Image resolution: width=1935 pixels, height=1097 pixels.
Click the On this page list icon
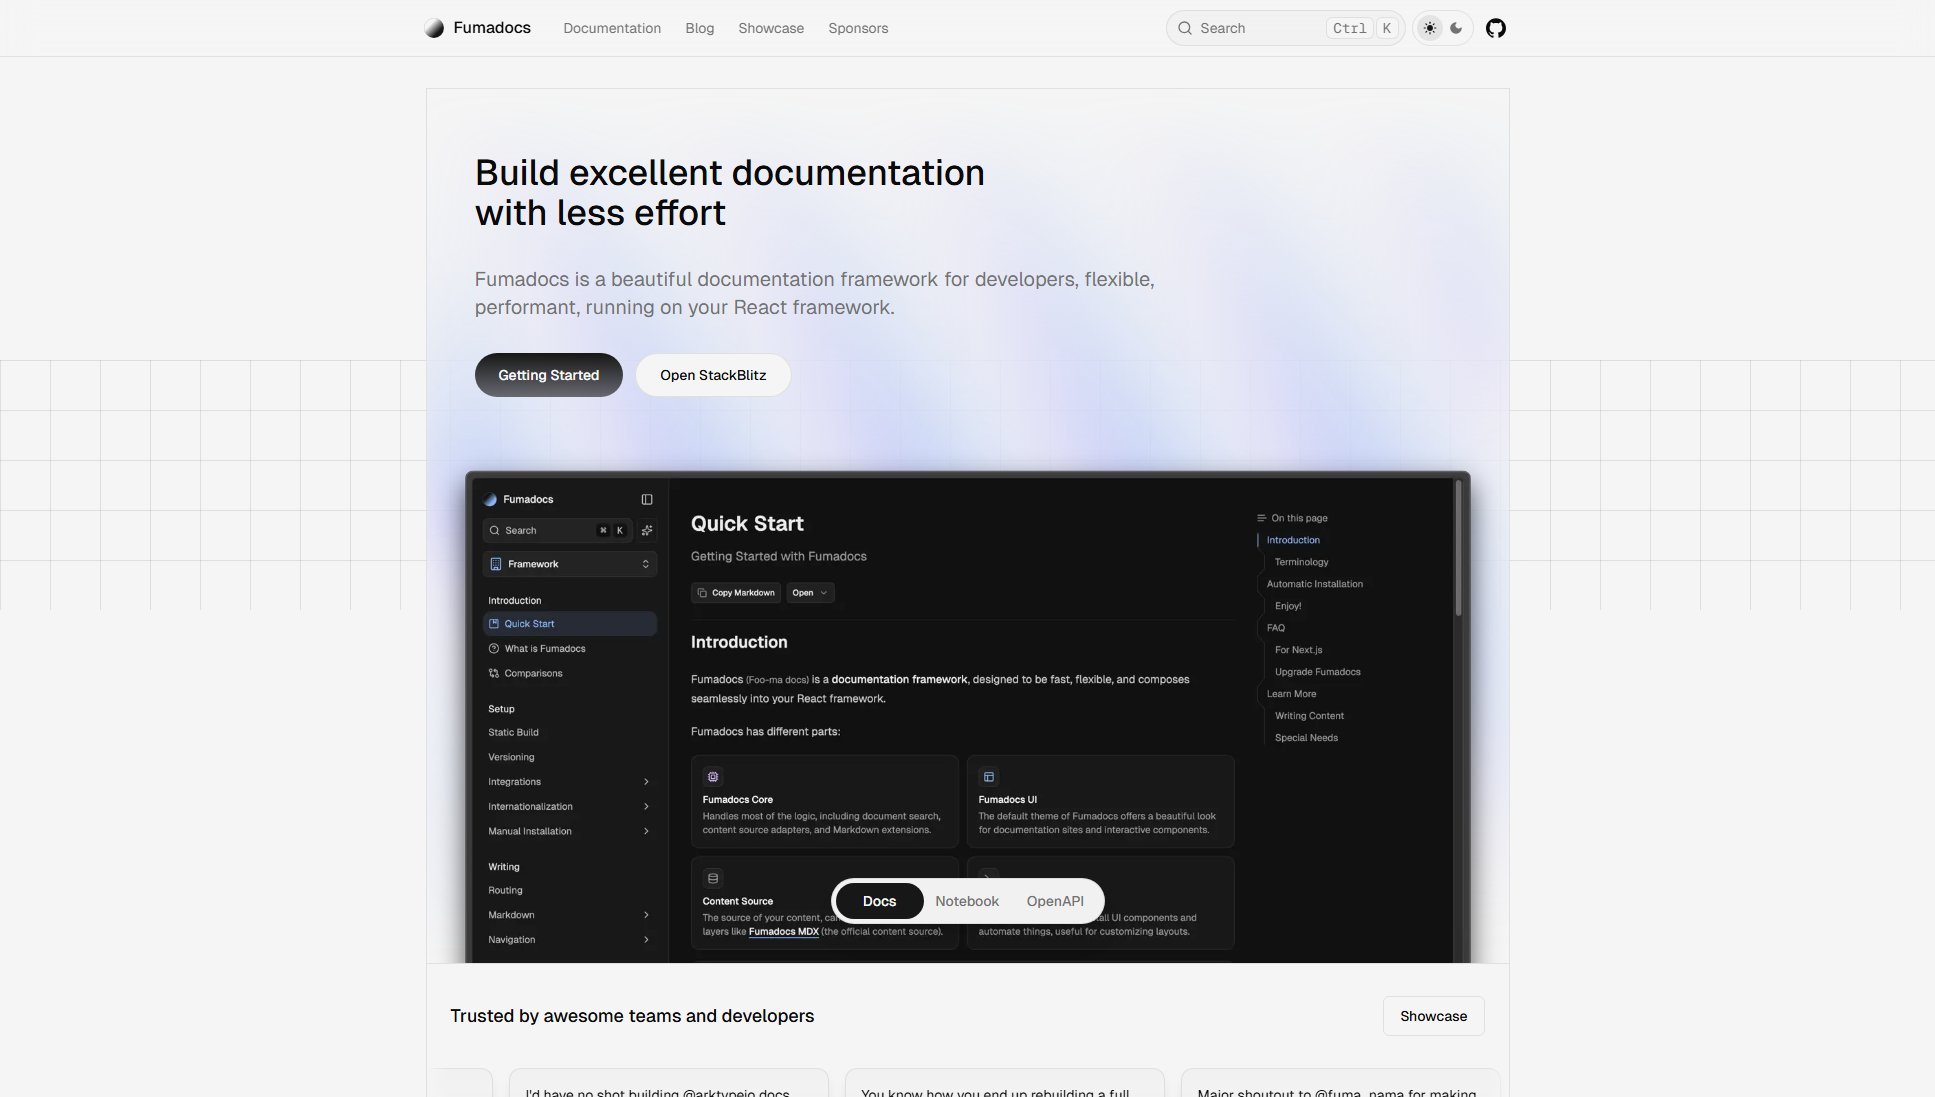tap(1262, 518)
